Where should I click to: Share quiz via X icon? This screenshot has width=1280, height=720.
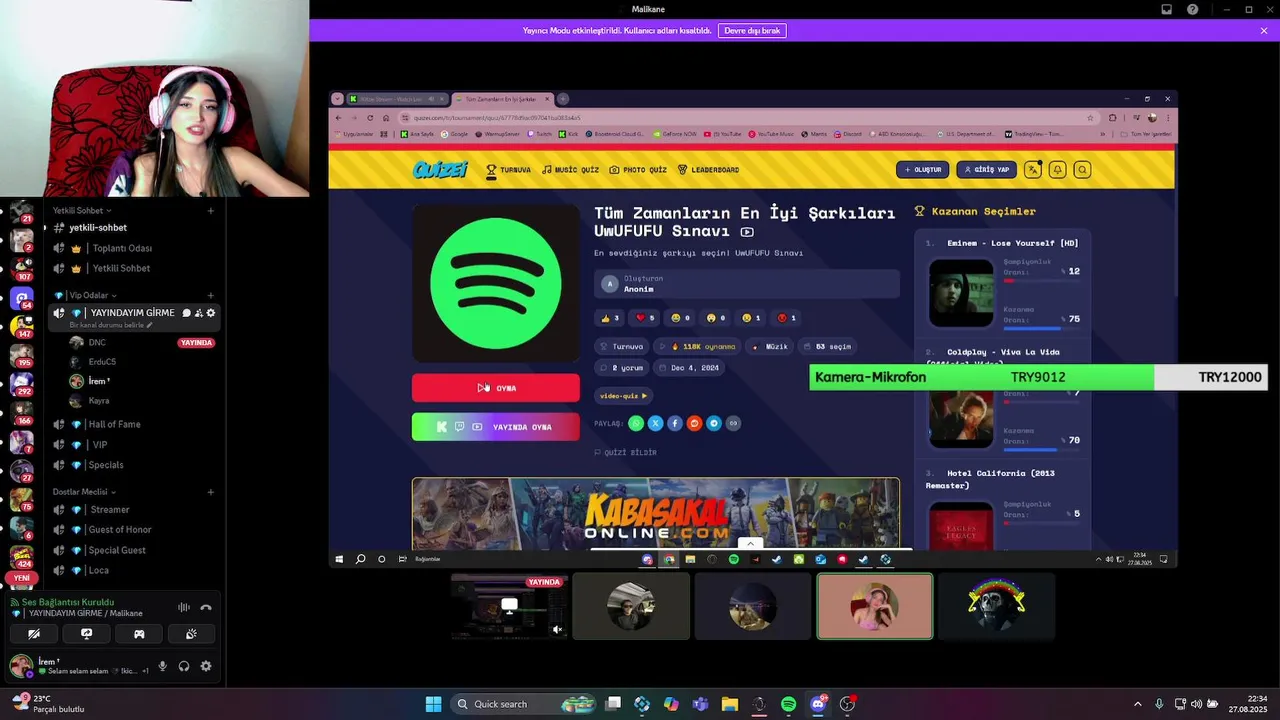point(655,424)
